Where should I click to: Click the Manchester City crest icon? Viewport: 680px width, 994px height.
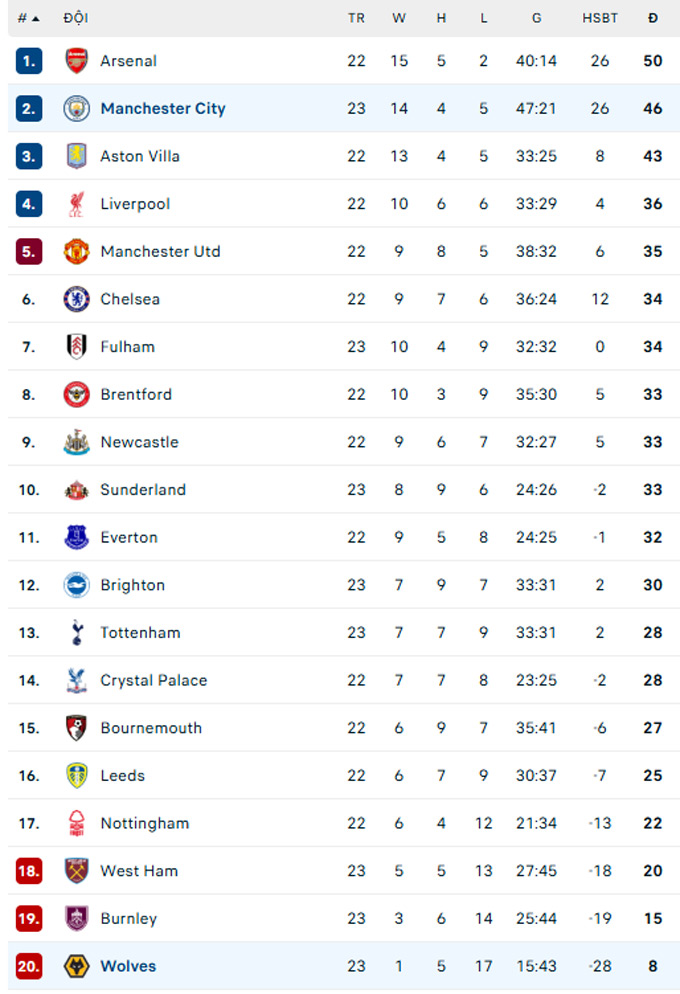[x=77, y=108]
